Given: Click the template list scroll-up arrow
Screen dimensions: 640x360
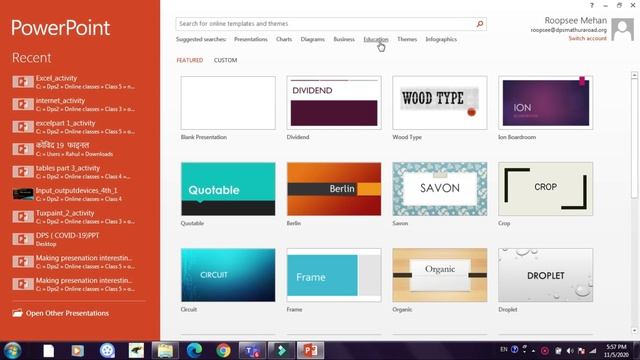Looking at the screenshot, I should 634,75.
